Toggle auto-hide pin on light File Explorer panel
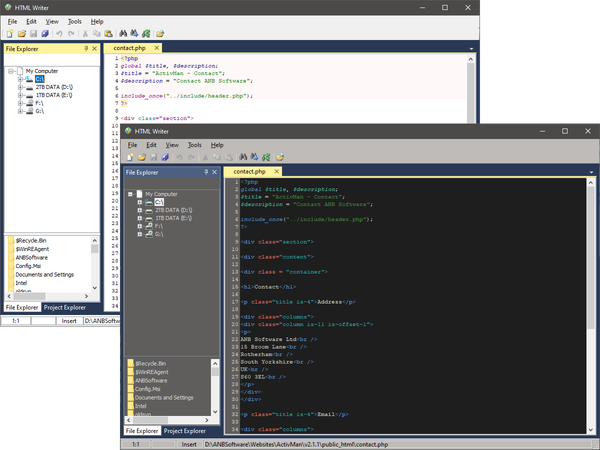 pos(86,47)
